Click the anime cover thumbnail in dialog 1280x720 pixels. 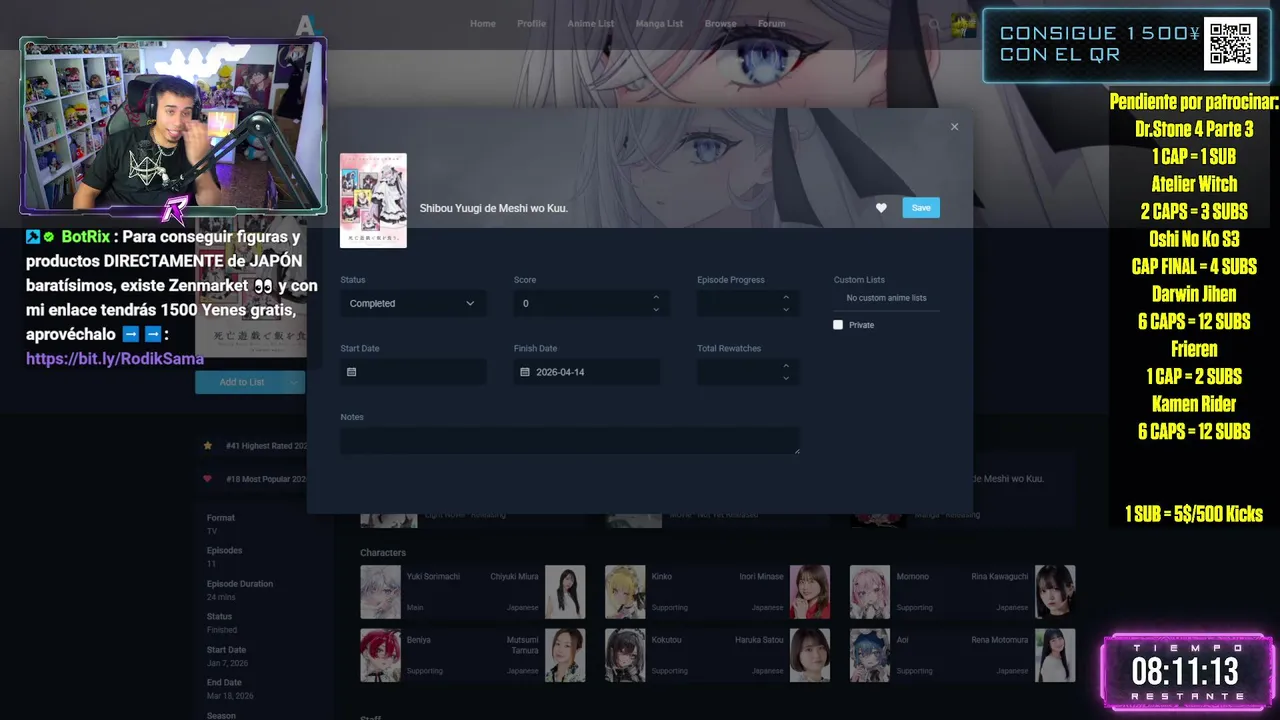[x=373, y=200]
